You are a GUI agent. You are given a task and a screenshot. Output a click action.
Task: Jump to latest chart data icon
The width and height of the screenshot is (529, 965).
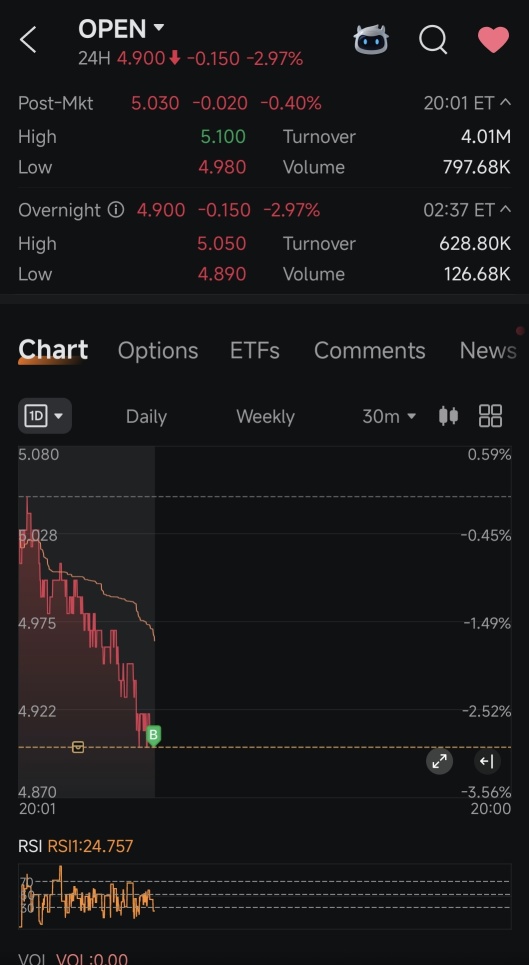pyautogui.click(x=487, y=761)
